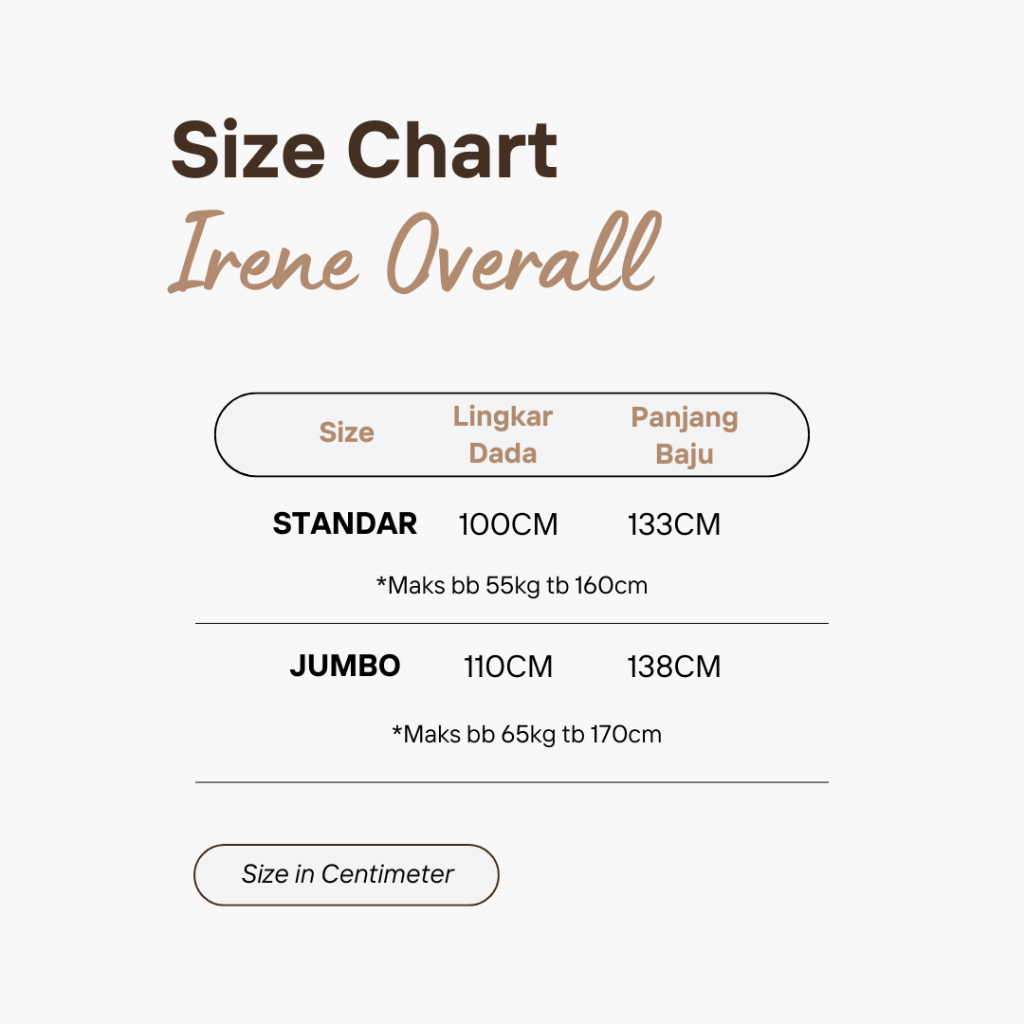Click the "Maks bb 65kg tb 170cm" note
This screenshot has height=1024, width=1024.
click(526, 735)
